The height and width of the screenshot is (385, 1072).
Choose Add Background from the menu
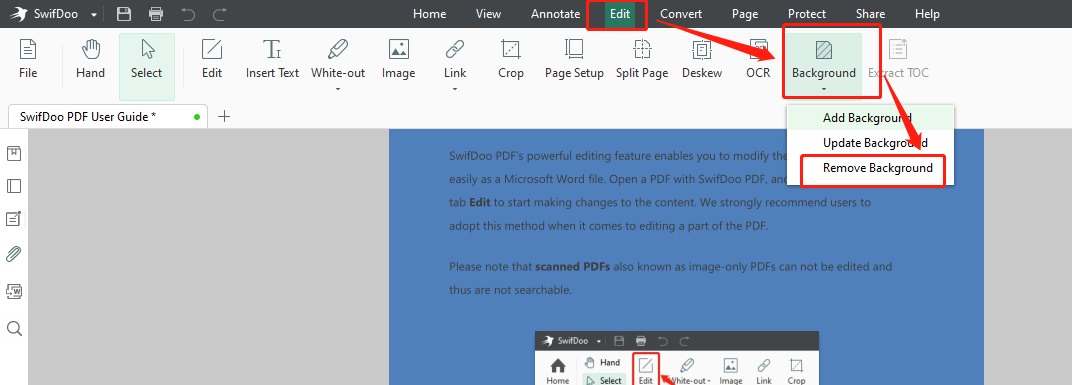[x=870, y=118]
